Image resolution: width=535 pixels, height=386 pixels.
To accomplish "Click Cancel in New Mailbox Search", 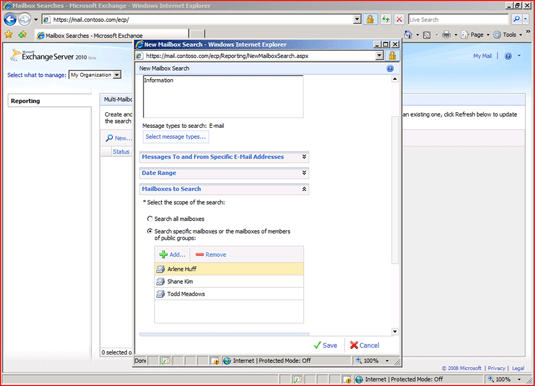I will click(364, 345).
